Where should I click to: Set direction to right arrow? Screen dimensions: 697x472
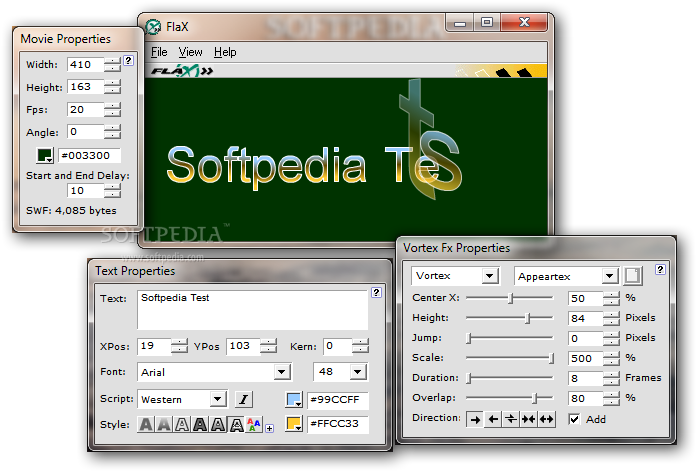475,419
